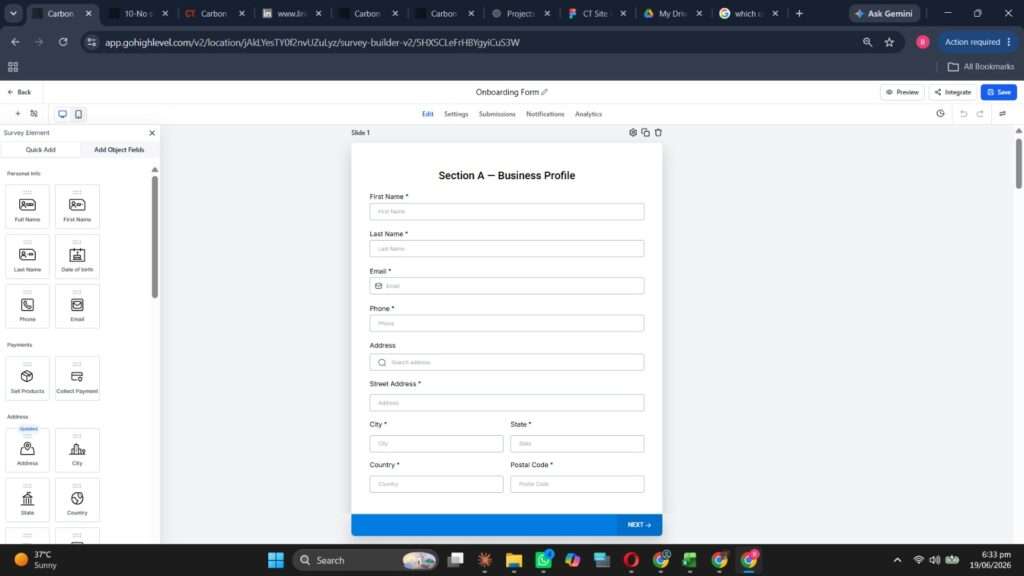Switch to the Quick Add tab
Screen dimensions: 1024x576
[x=40, y=150]
